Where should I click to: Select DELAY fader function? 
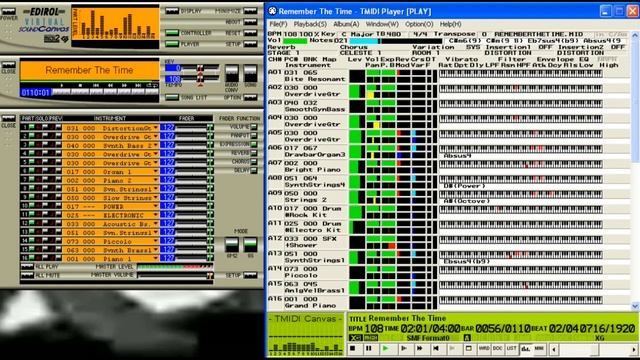pyautogui.click(x=254, y=170)
